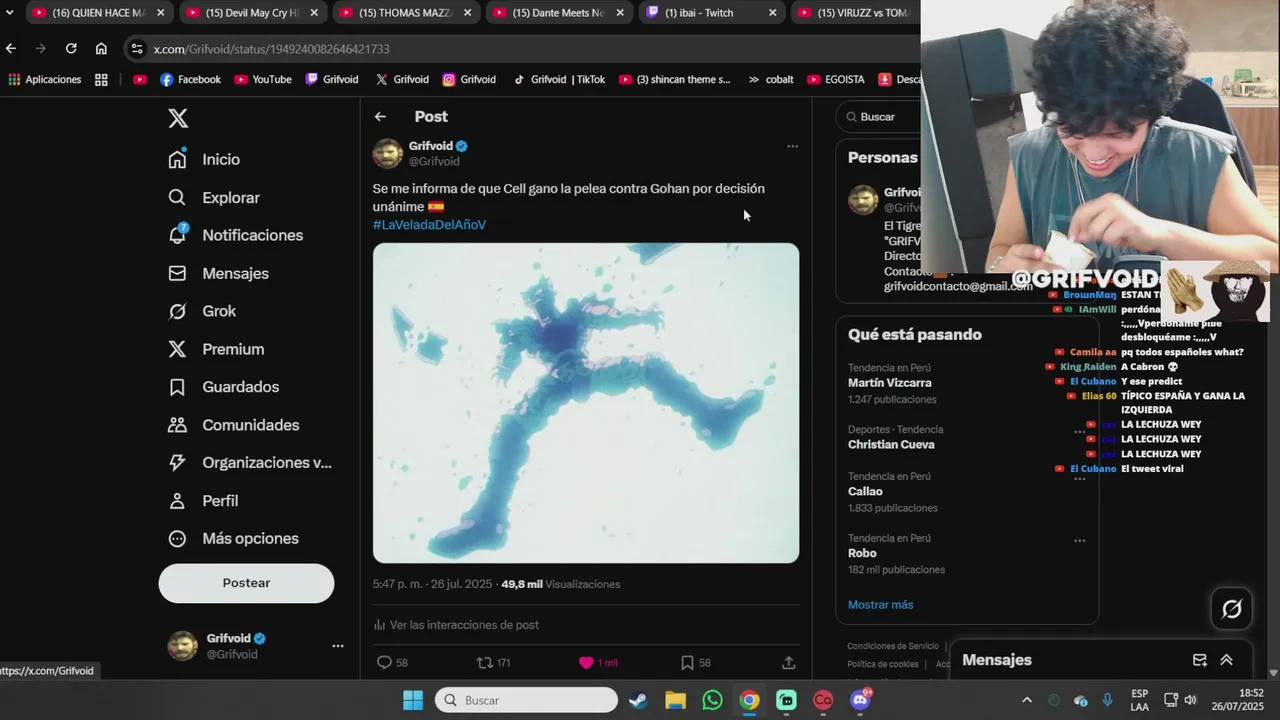Image resolution: width=1280 pixels, height=720 pixels.
Task: Click the Postear button
Action: [x=246, y=583]
